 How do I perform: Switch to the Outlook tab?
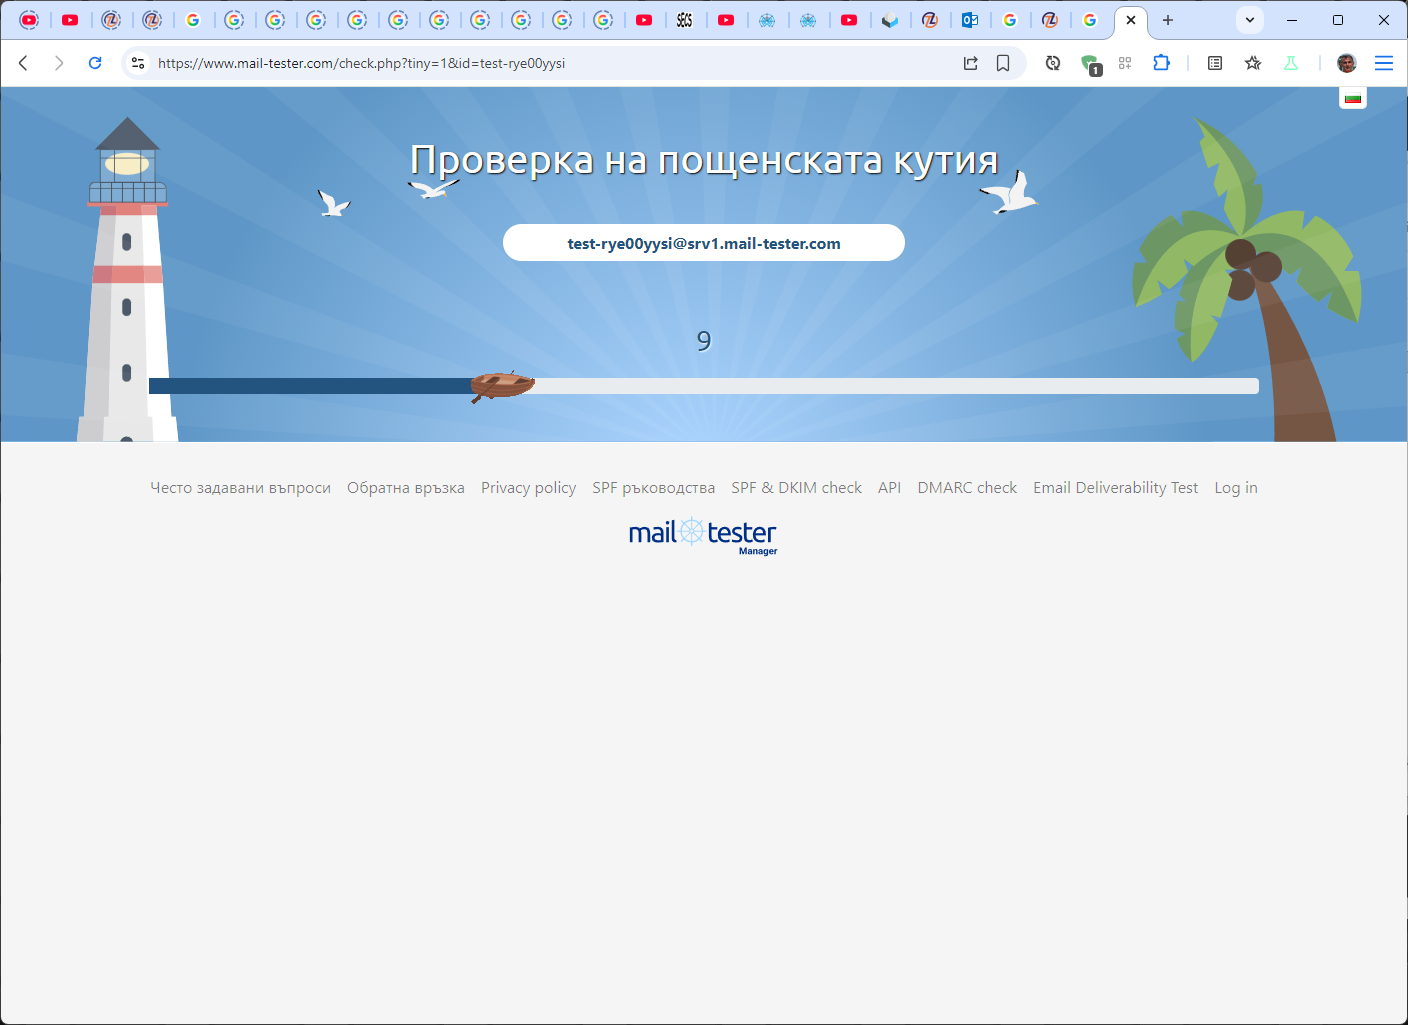[970, 20]
